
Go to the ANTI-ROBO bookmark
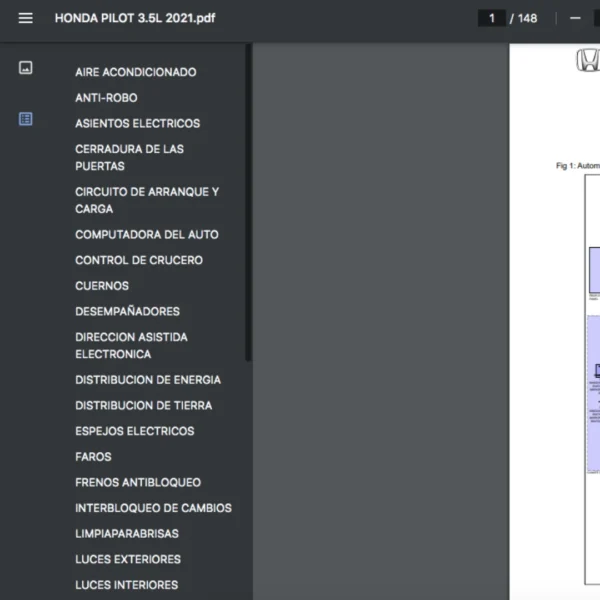[106, 98]
